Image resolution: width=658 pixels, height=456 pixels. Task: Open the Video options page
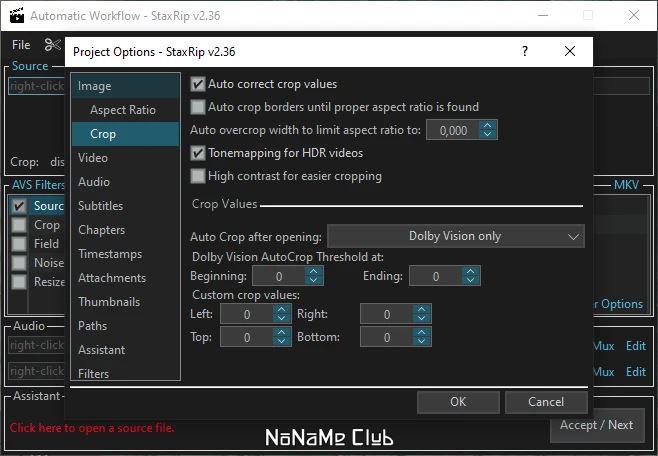click(125, 158)
